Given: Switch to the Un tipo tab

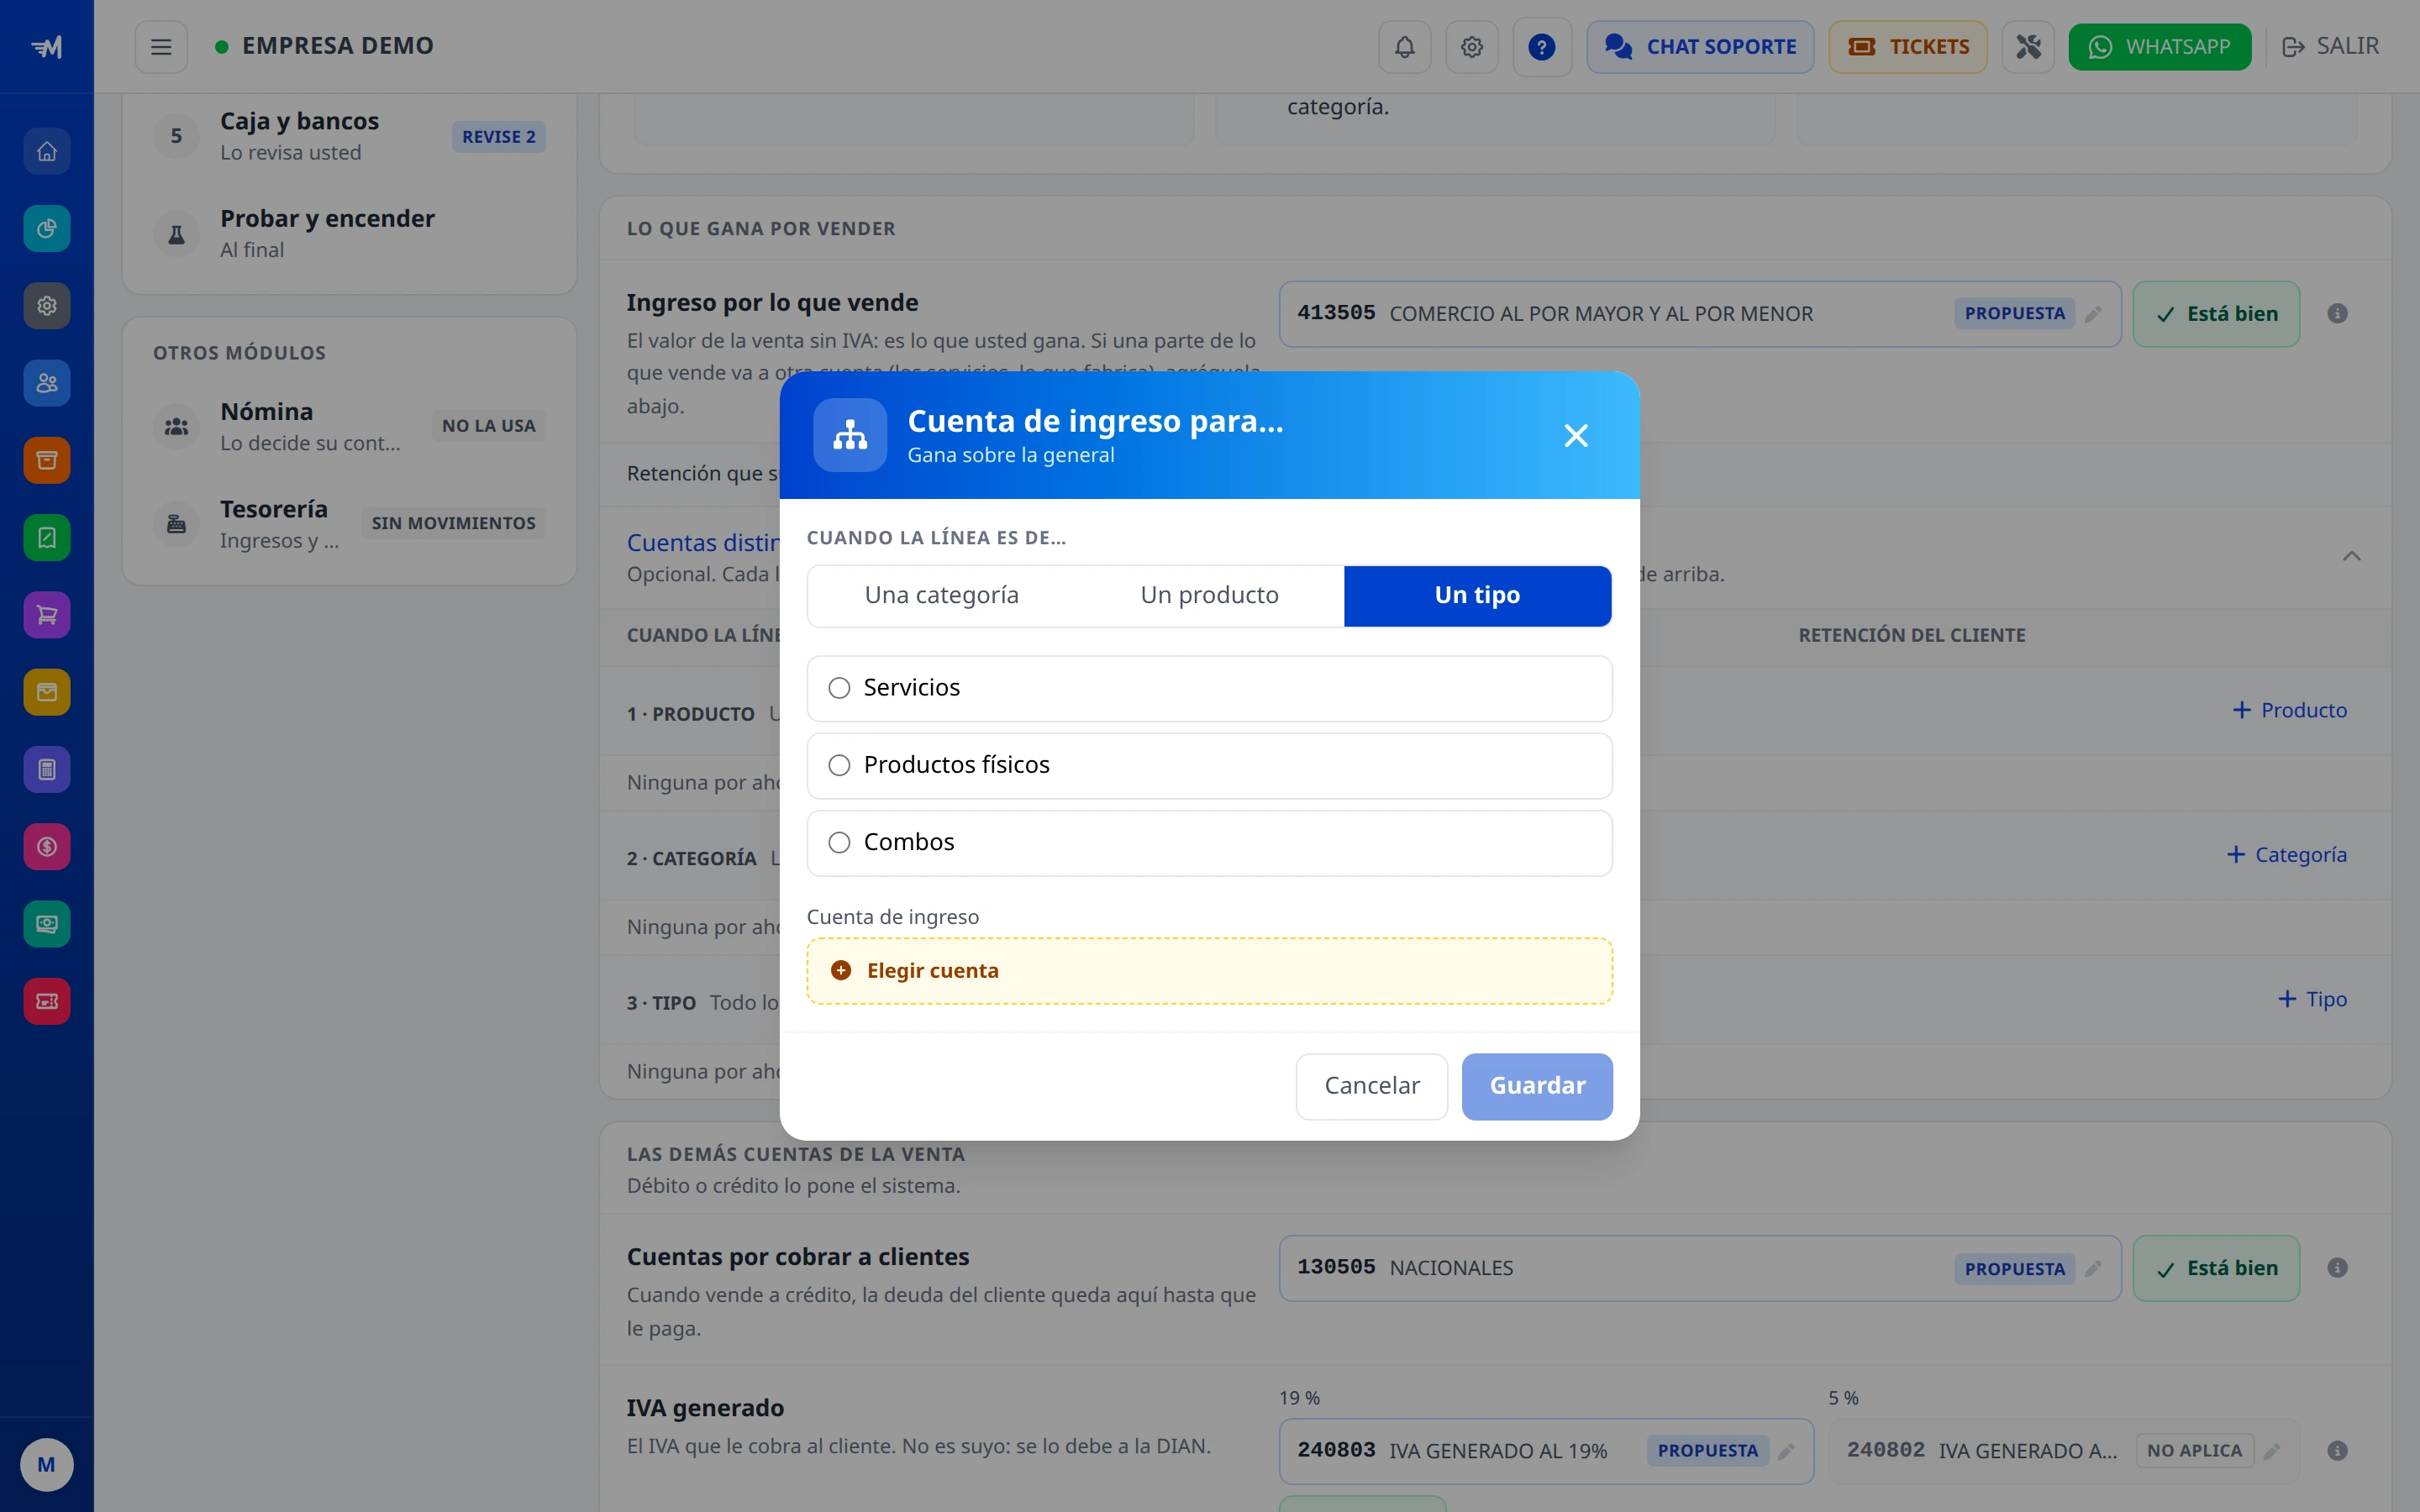Looking at the screenshot, I should click(1477, 596).
